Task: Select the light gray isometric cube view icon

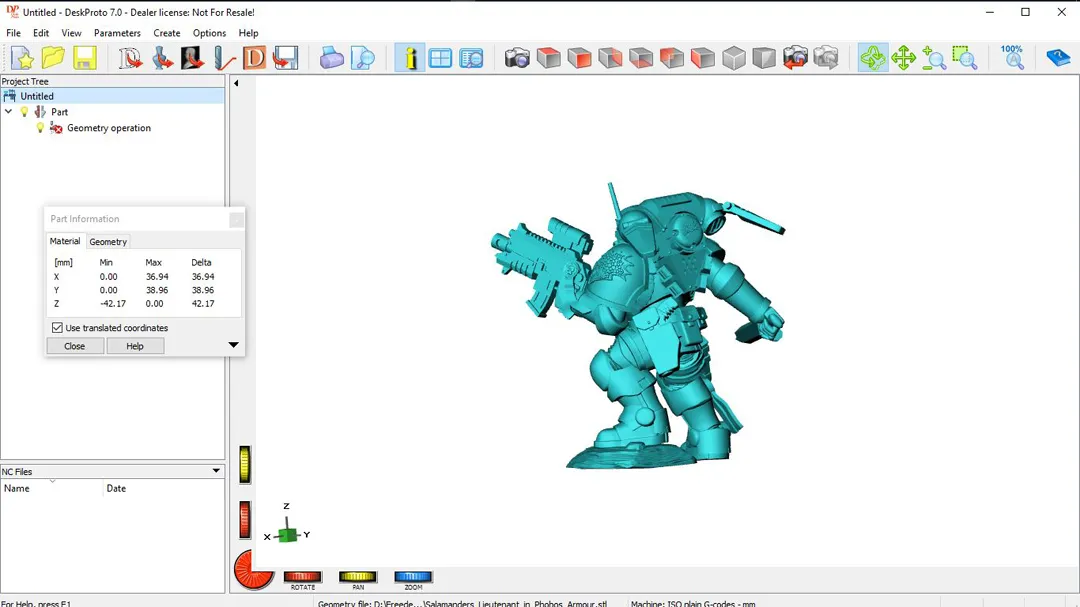Action: click(x=734, y=58)
